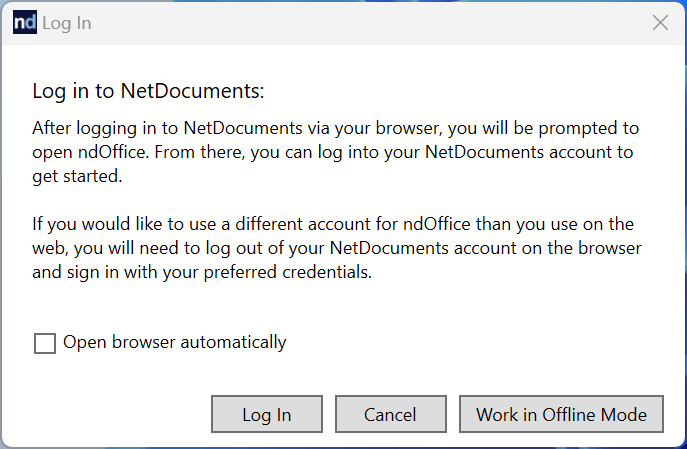Click the Log In button

[267, 414]
